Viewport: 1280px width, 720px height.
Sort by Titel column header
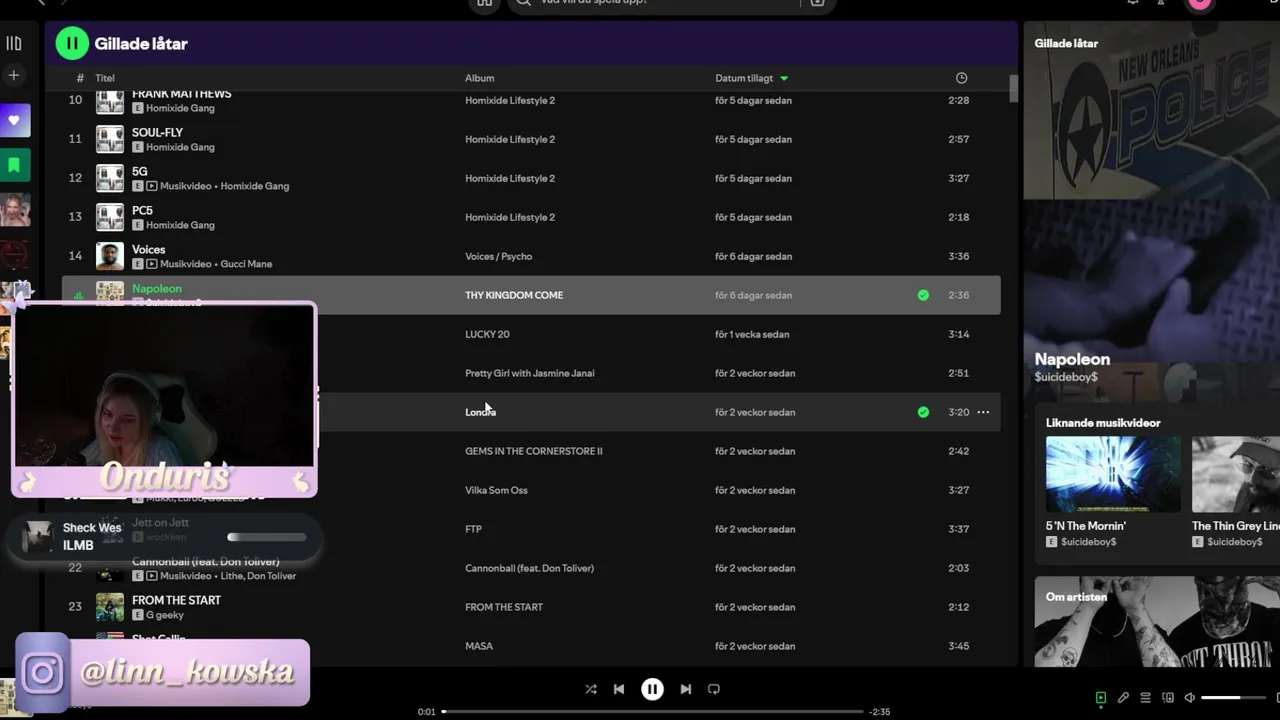click(x=105, y=78)
